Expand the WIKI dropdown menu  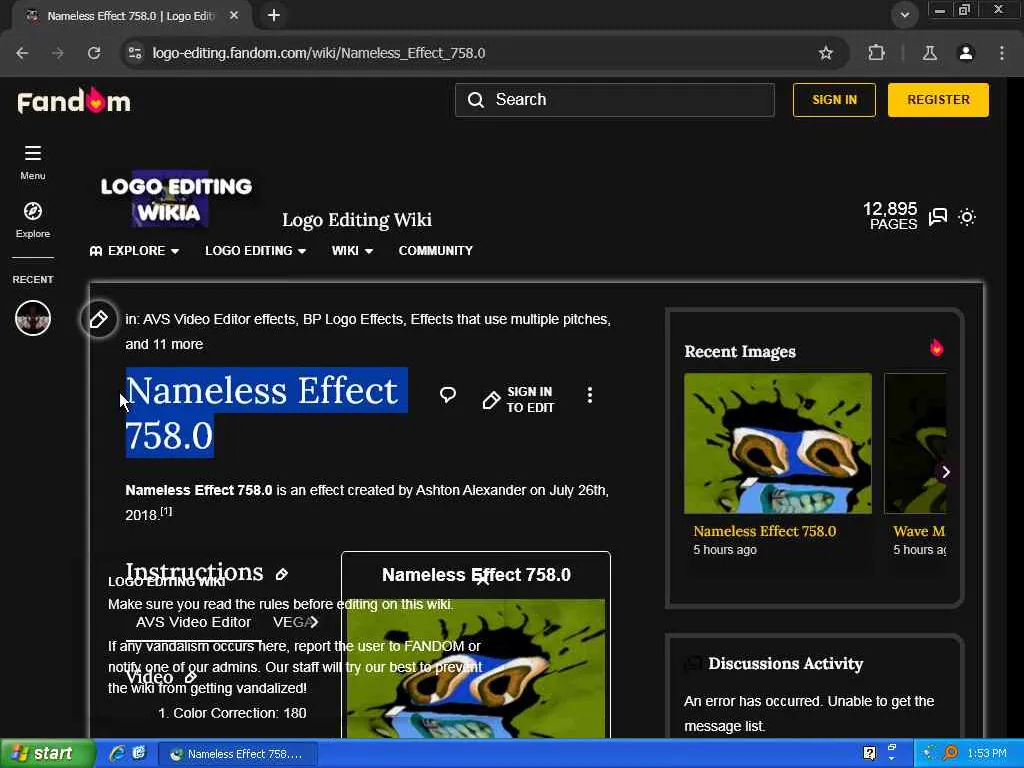pos(352,251)
